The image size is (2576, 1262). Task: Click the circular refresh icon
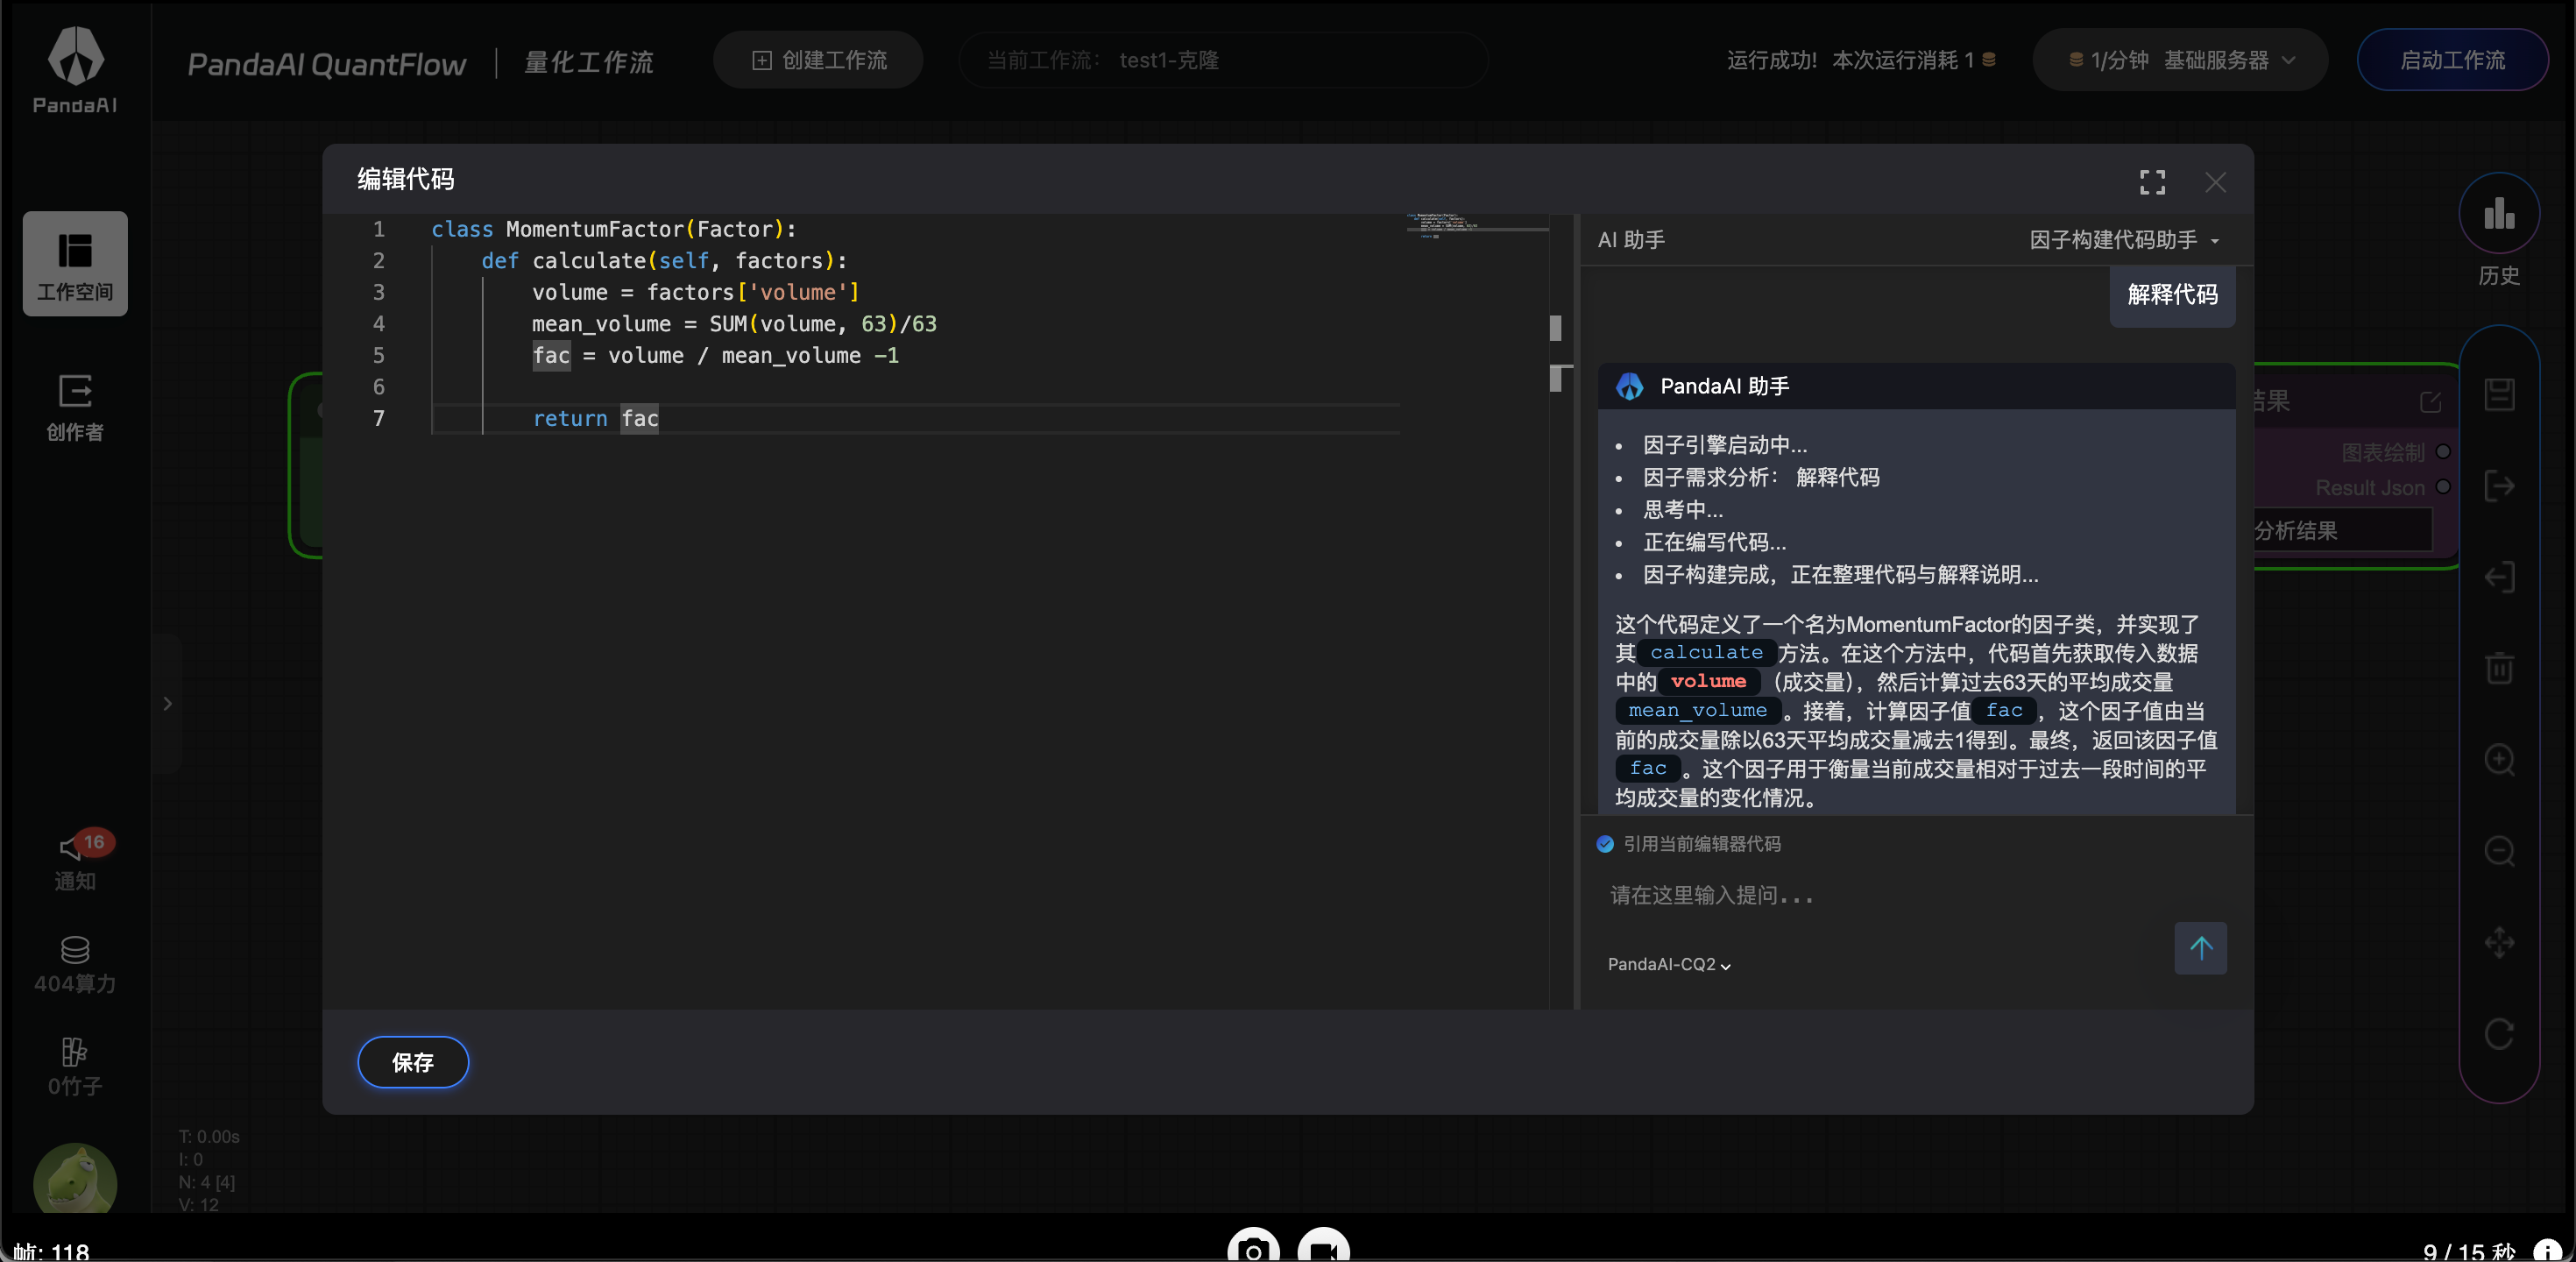[x=2499, y=1033]
